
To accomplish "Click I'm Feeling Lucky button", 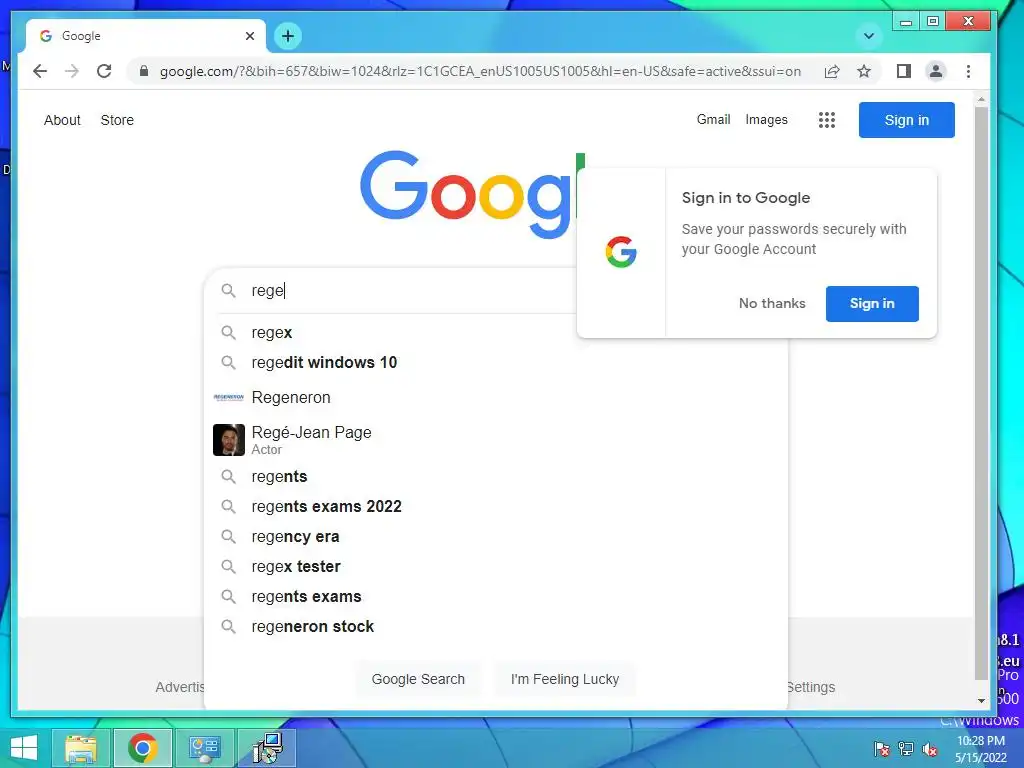I will pyautogui.click(x=565, y=679).
